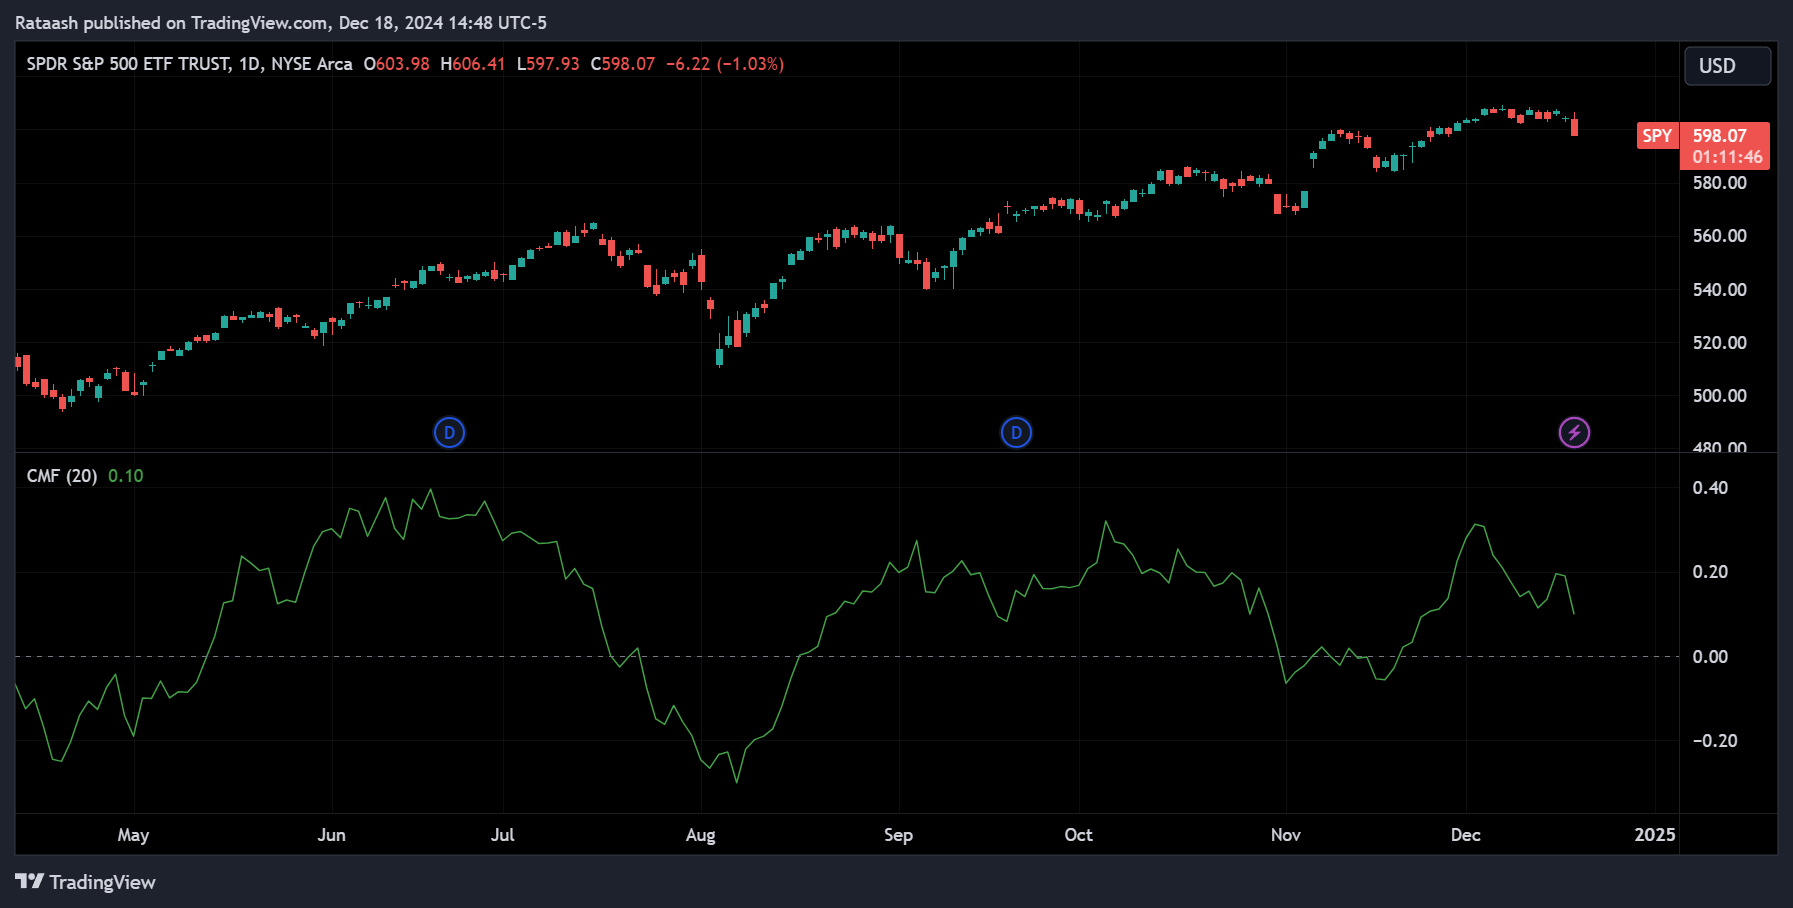Click the 2025 label on time axis
The image size is (1793, 908).
click(x=1654, y=835)
